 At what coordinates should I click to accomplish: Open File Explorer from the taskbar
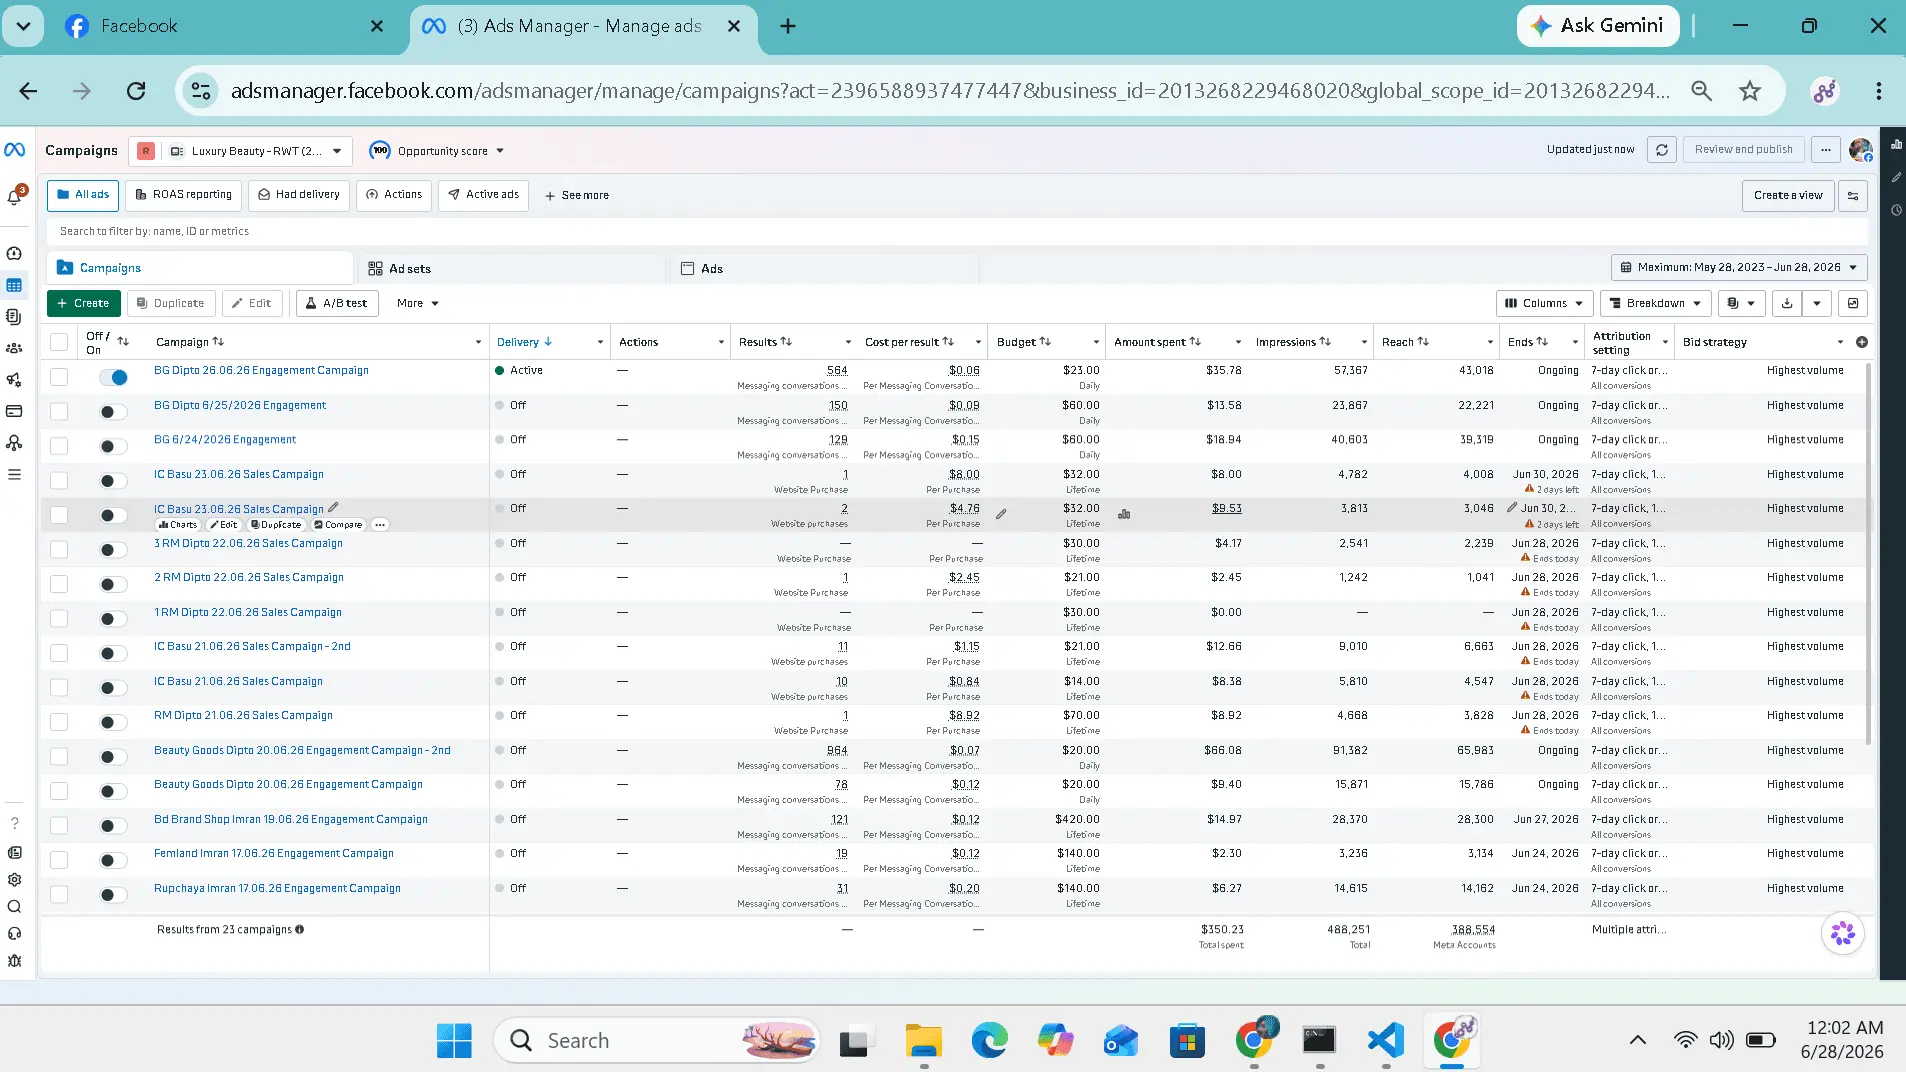(x=923, y=1041)
